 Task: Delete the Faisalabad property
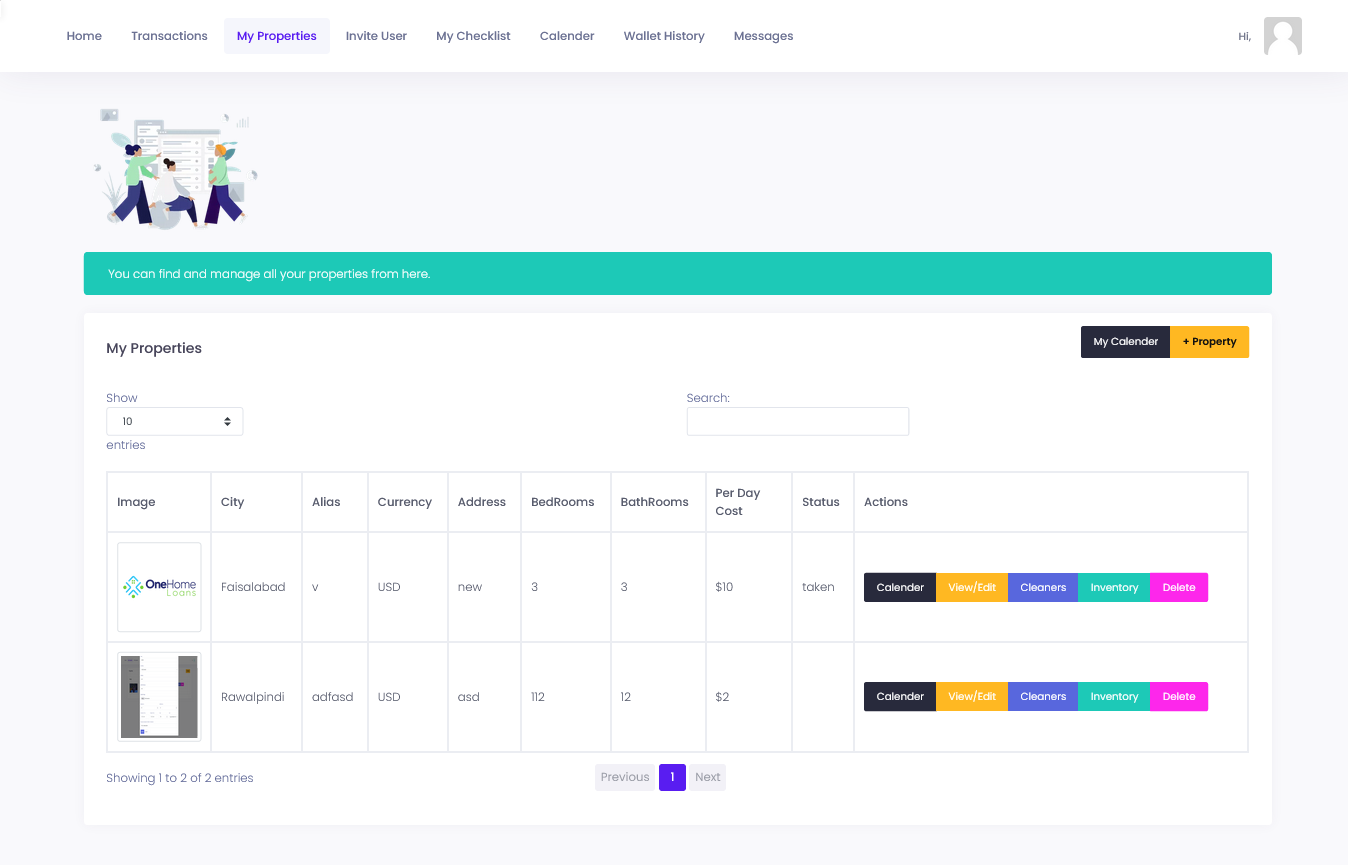coord(1179,587)
